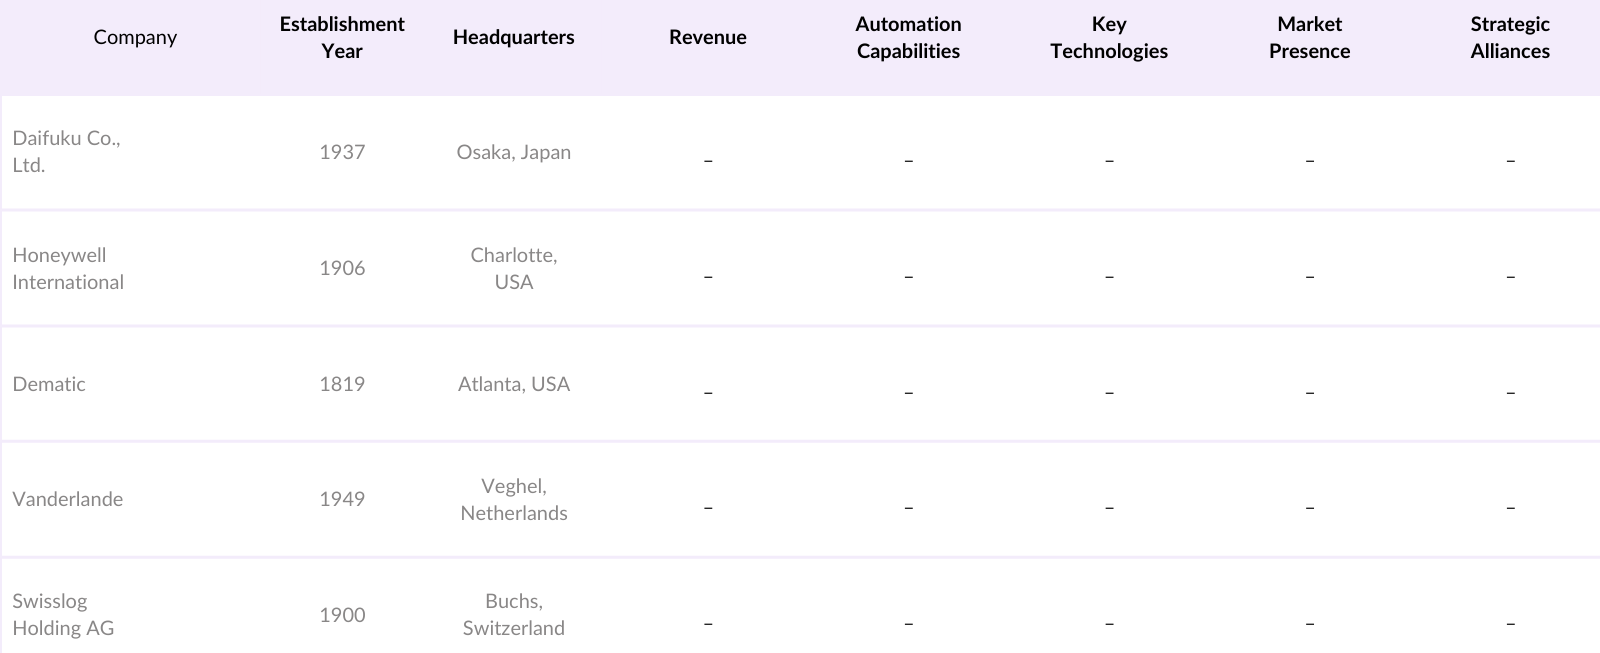Select the Revenue column header

[x=708, y=37]
